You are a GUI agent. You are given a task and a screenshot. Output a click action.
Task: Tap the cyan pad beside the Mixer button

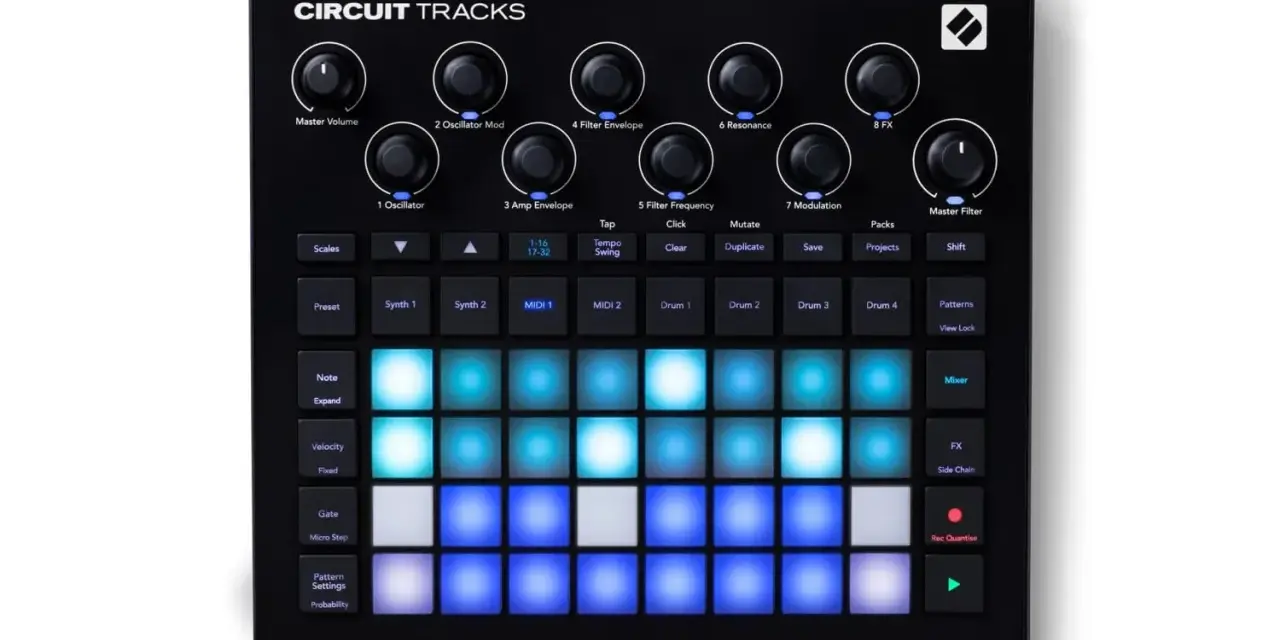pos(881,380)
